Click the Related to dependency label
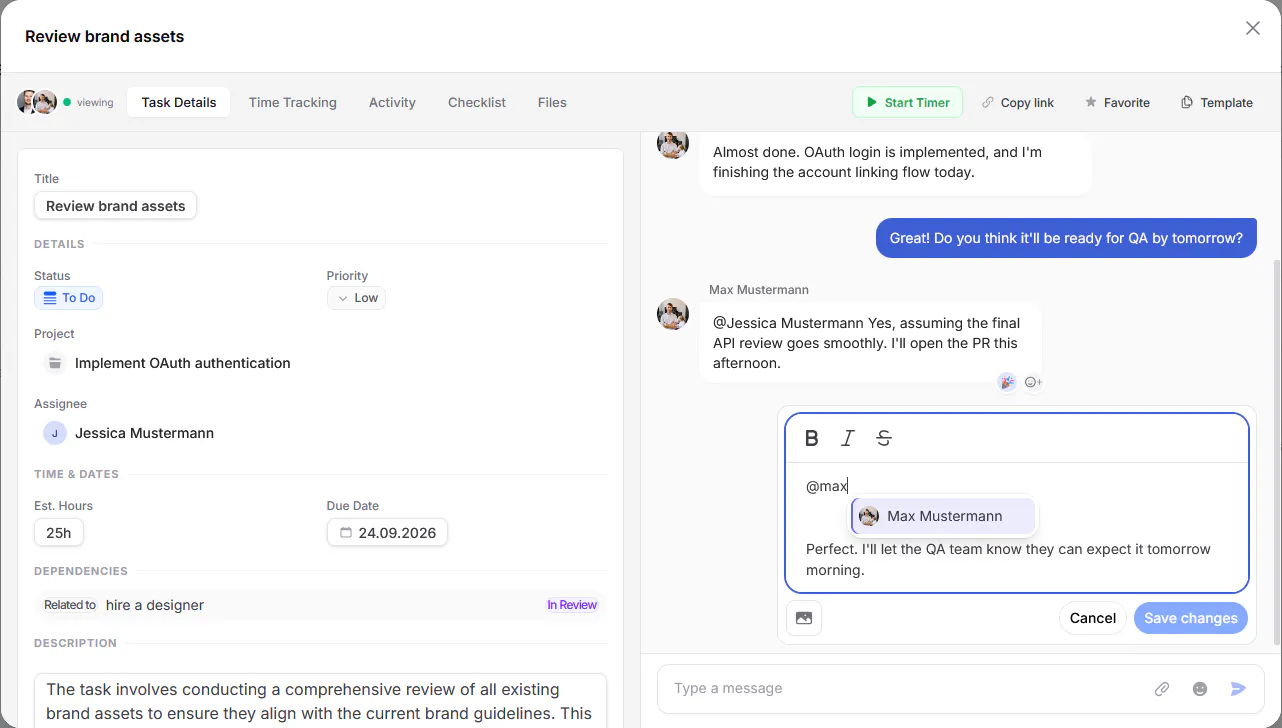Viewport: 1282px width, 728px height. (x=70, y=605)
